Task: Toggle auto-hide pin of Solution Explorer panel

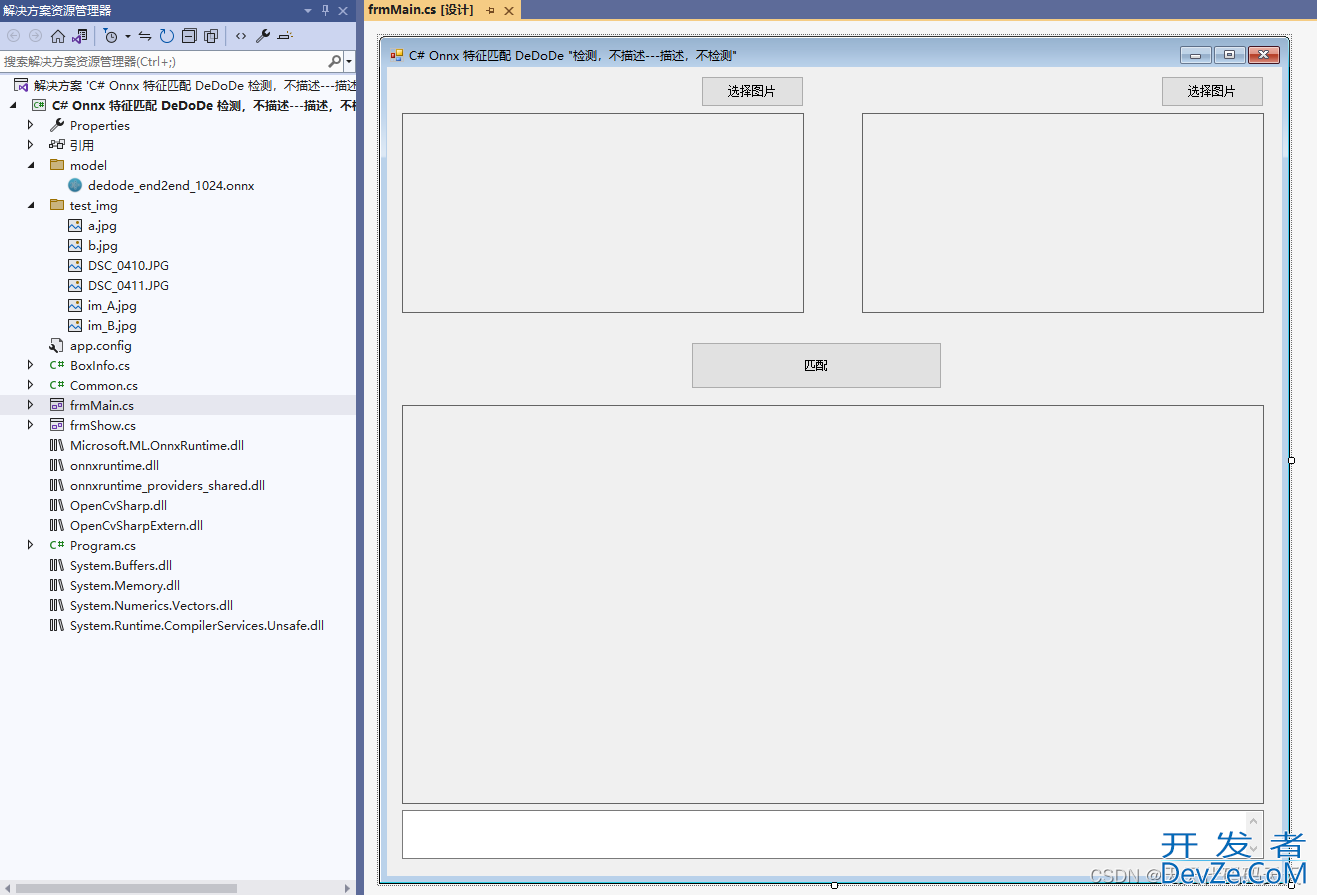Action: (326, 11)
